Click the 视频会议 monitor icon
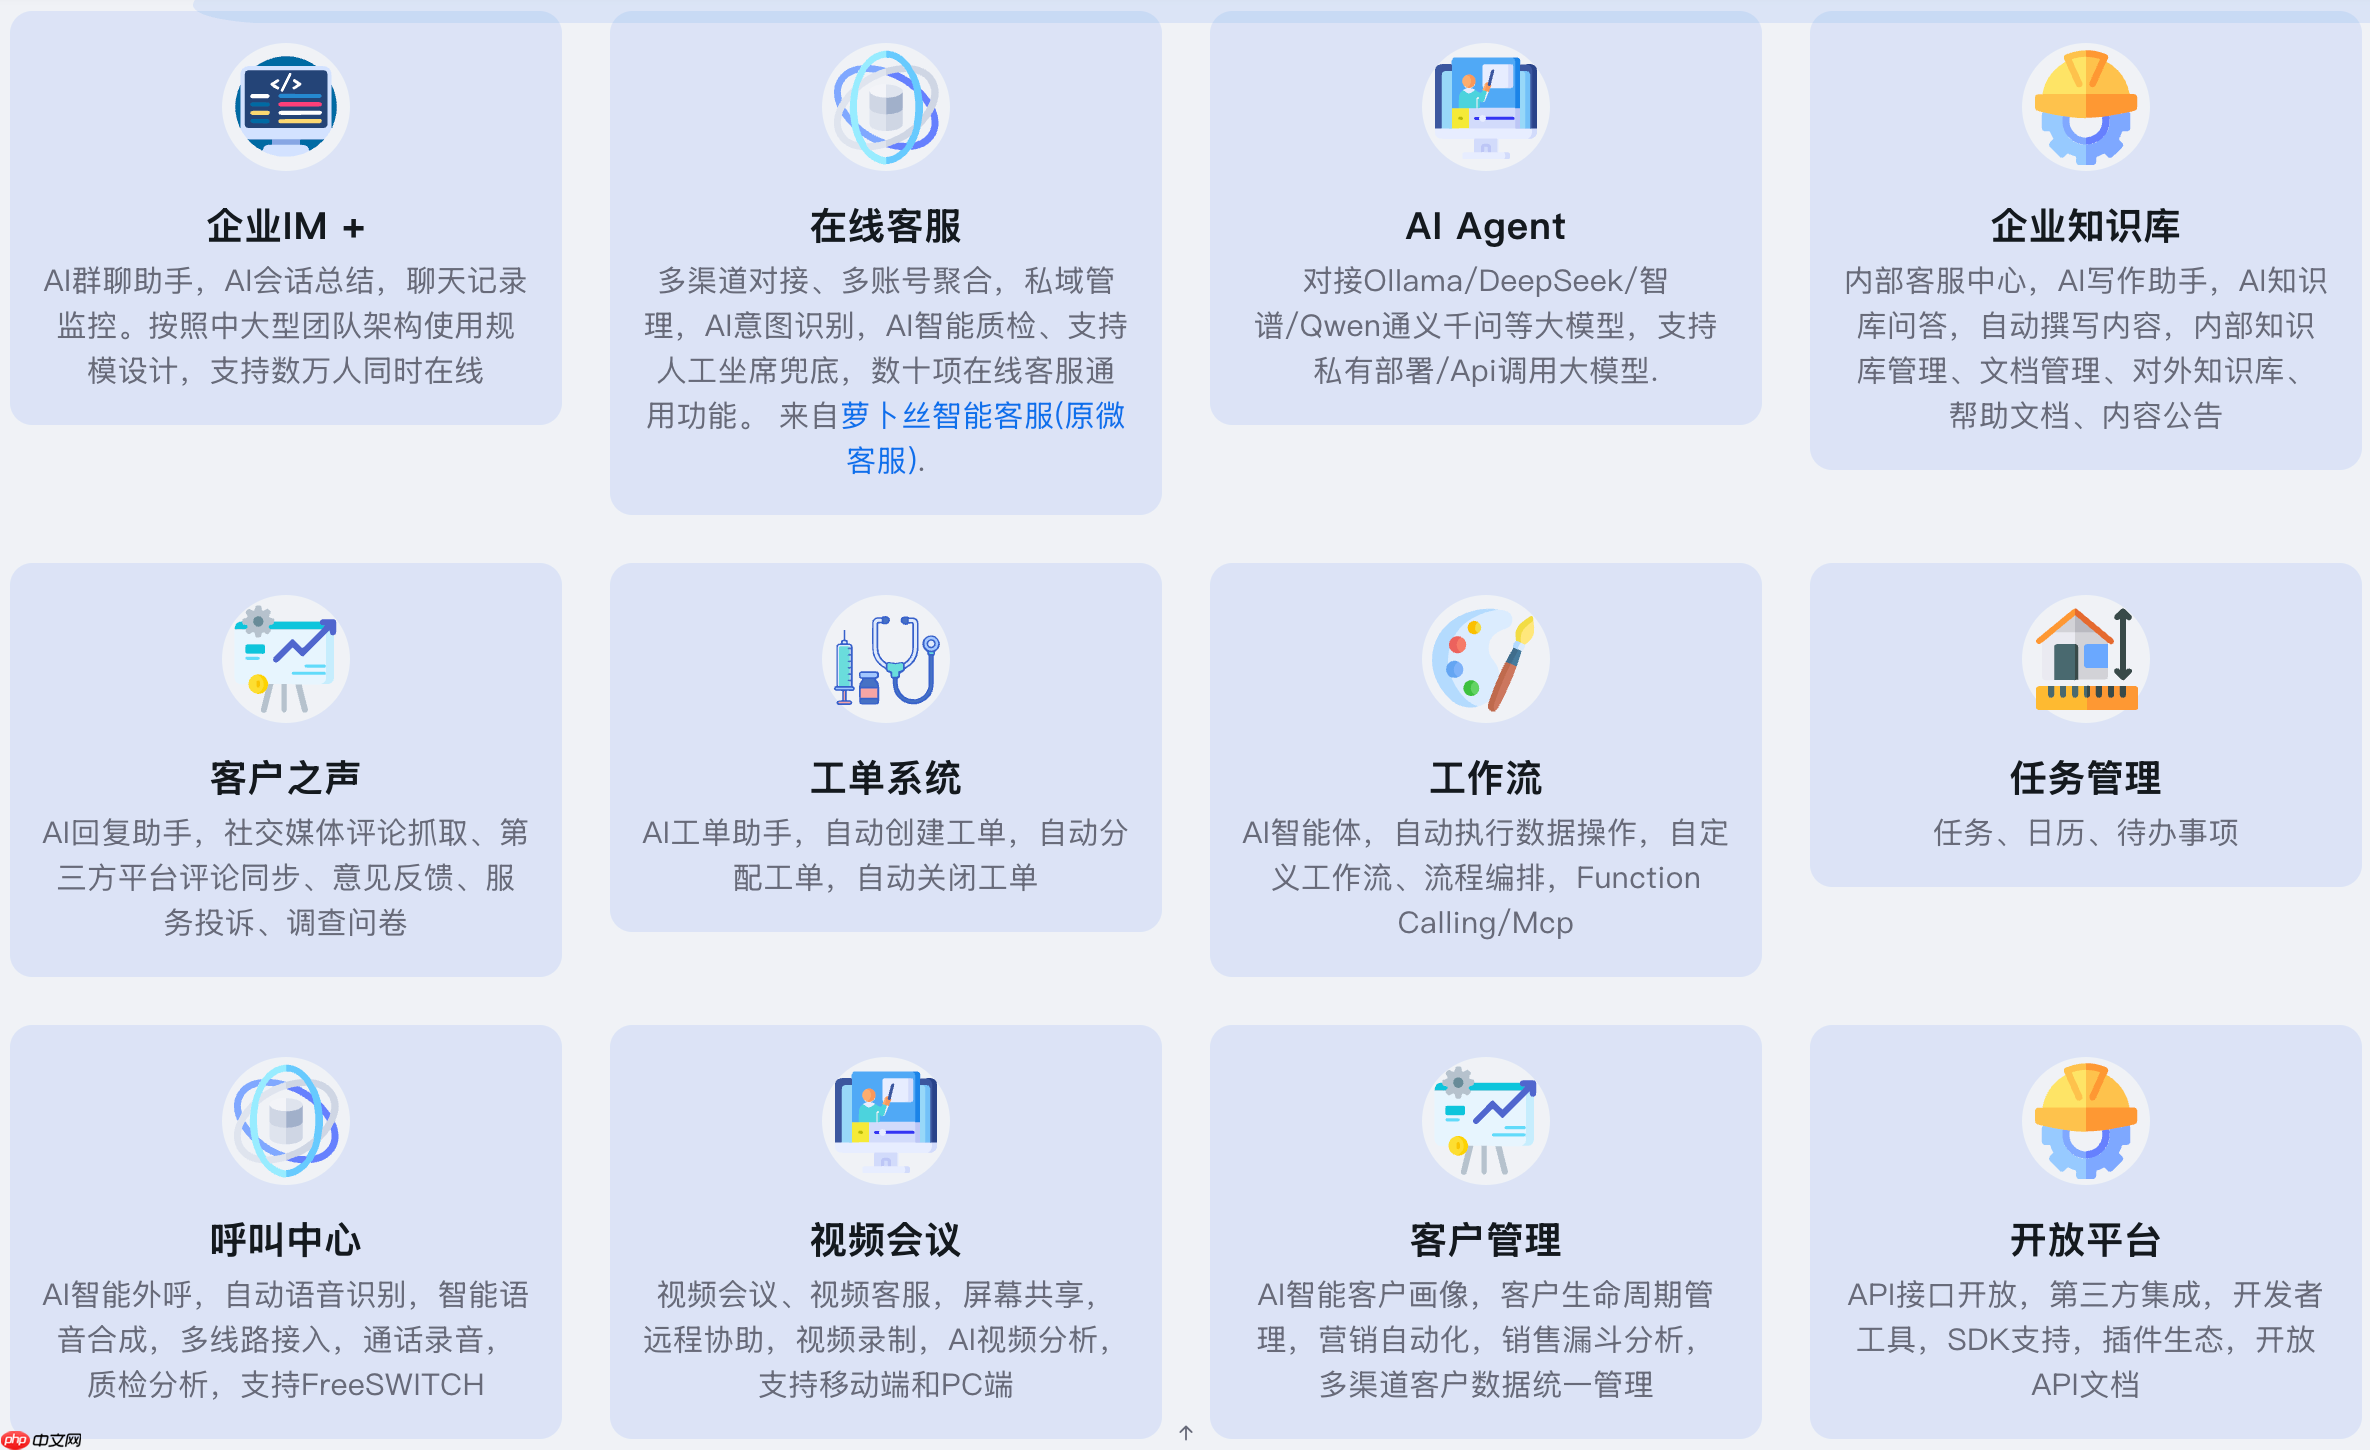Viewport: 2370px width, 1450px height. 884,1120
